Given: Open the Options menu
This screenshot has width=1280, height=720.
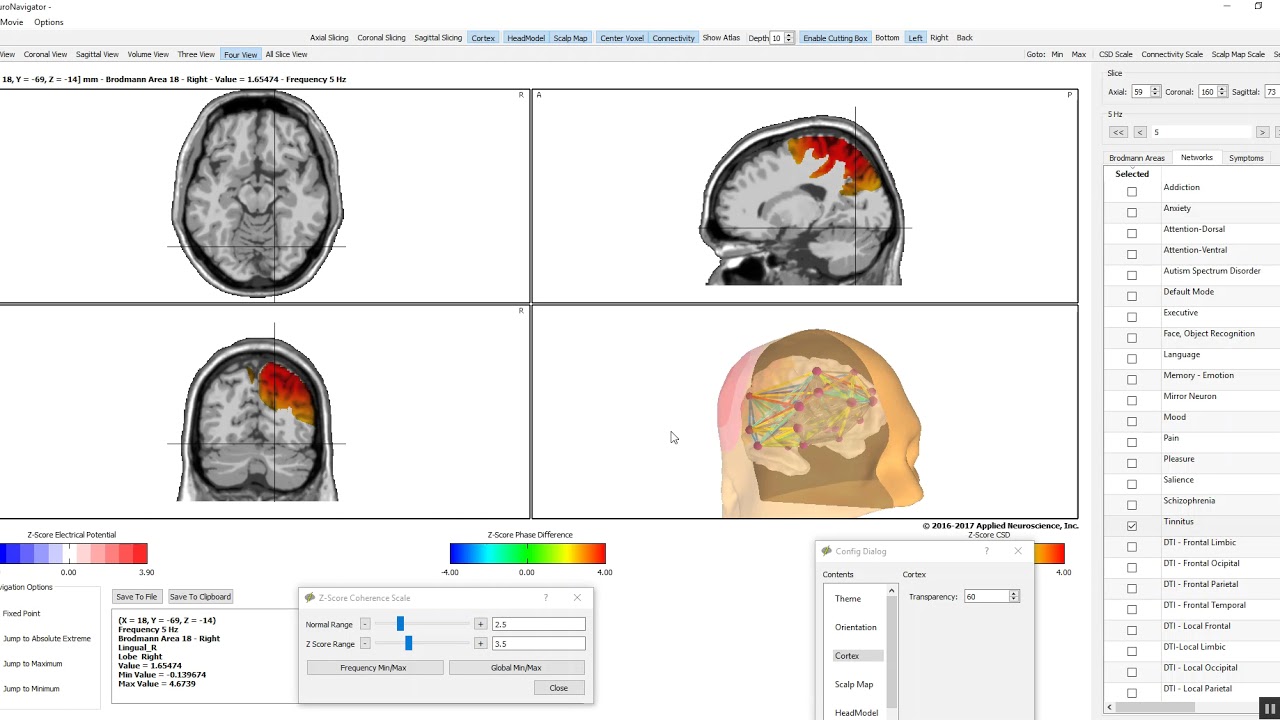Looking at the screenshot, I should point(48,22).
